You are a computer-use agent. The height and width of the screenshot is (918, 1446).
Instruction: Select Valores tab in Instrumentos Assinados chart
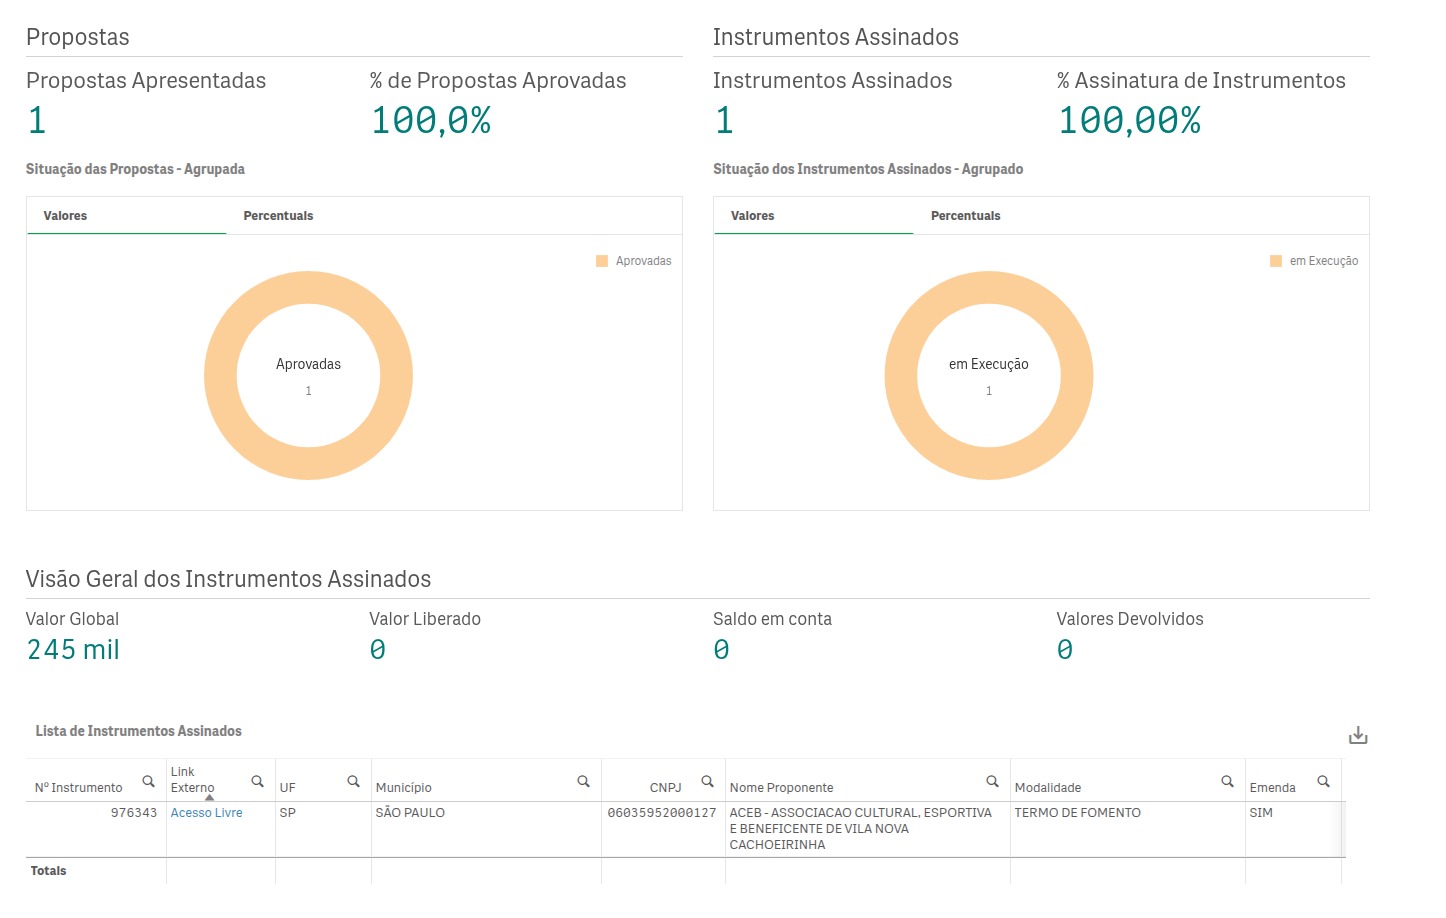753,216
